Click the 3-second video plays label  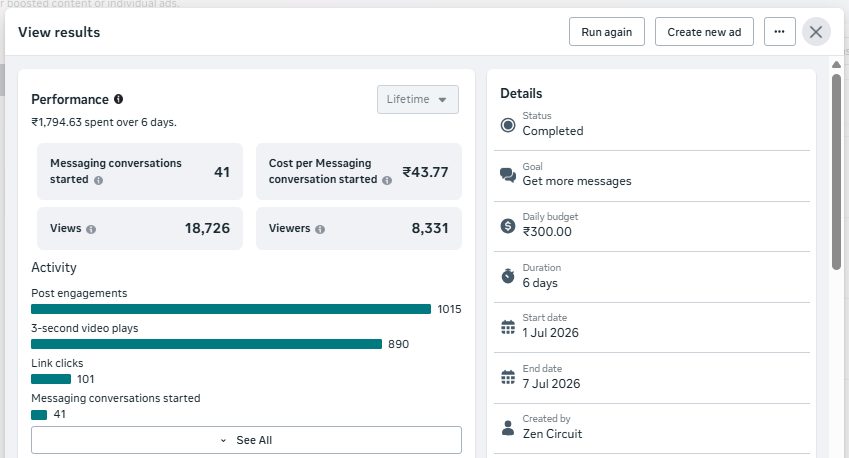84,328
